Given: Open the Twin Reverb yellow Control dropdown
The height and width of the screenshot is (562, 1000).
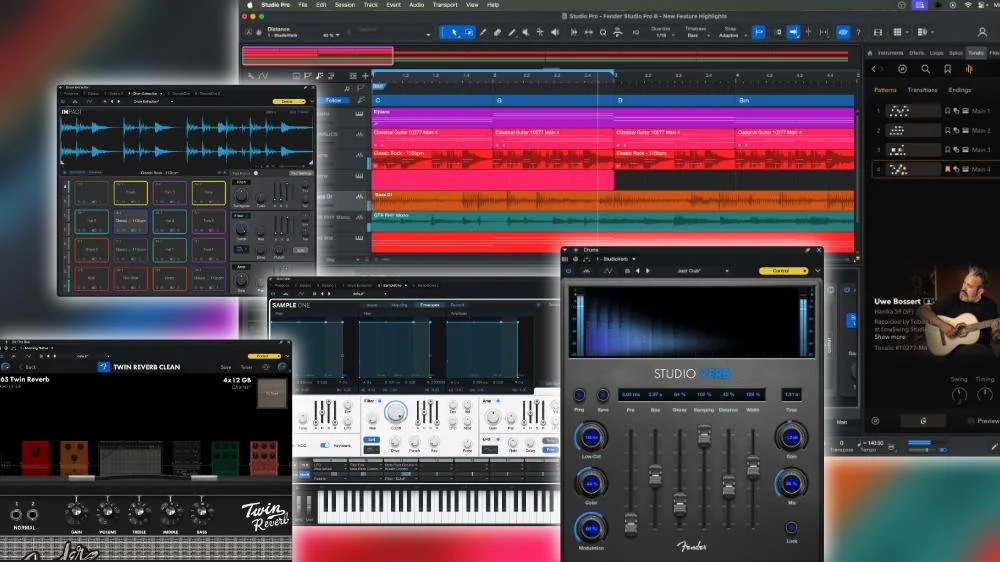Looking at the screenshot, I should point(264,356).
